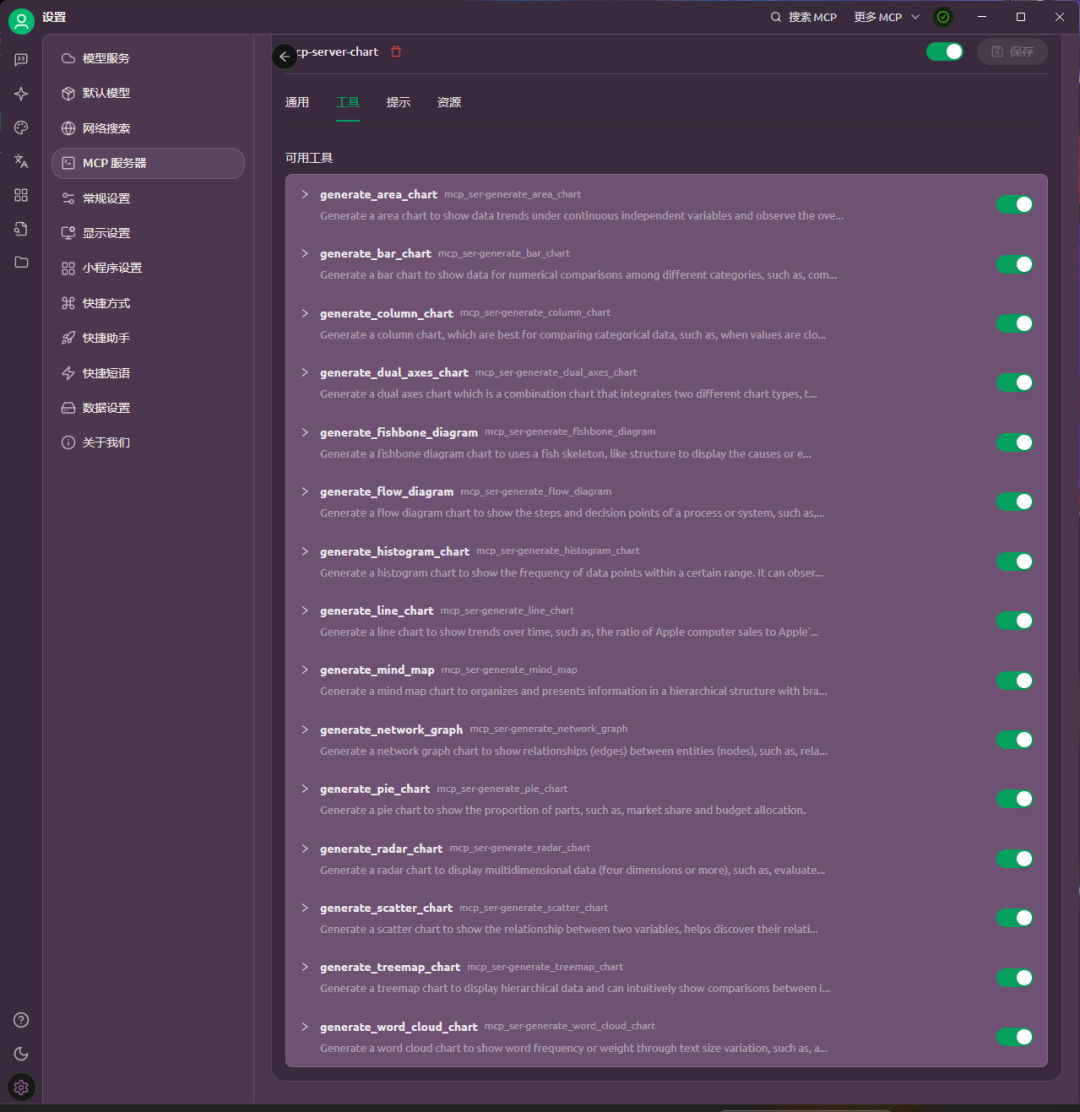Open 显示设置 settings section
Screen dimensions: 1080x1112
(148, 233)
